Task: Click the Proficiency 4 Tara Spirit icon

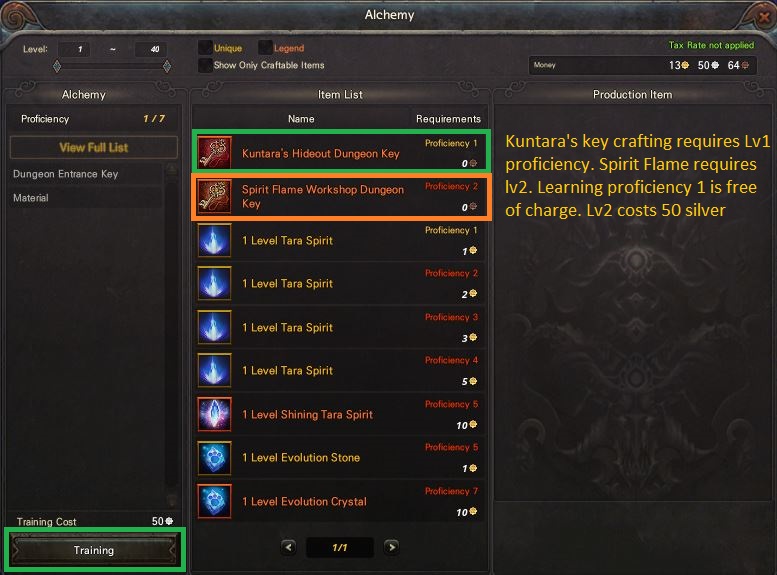Action: 214,370
